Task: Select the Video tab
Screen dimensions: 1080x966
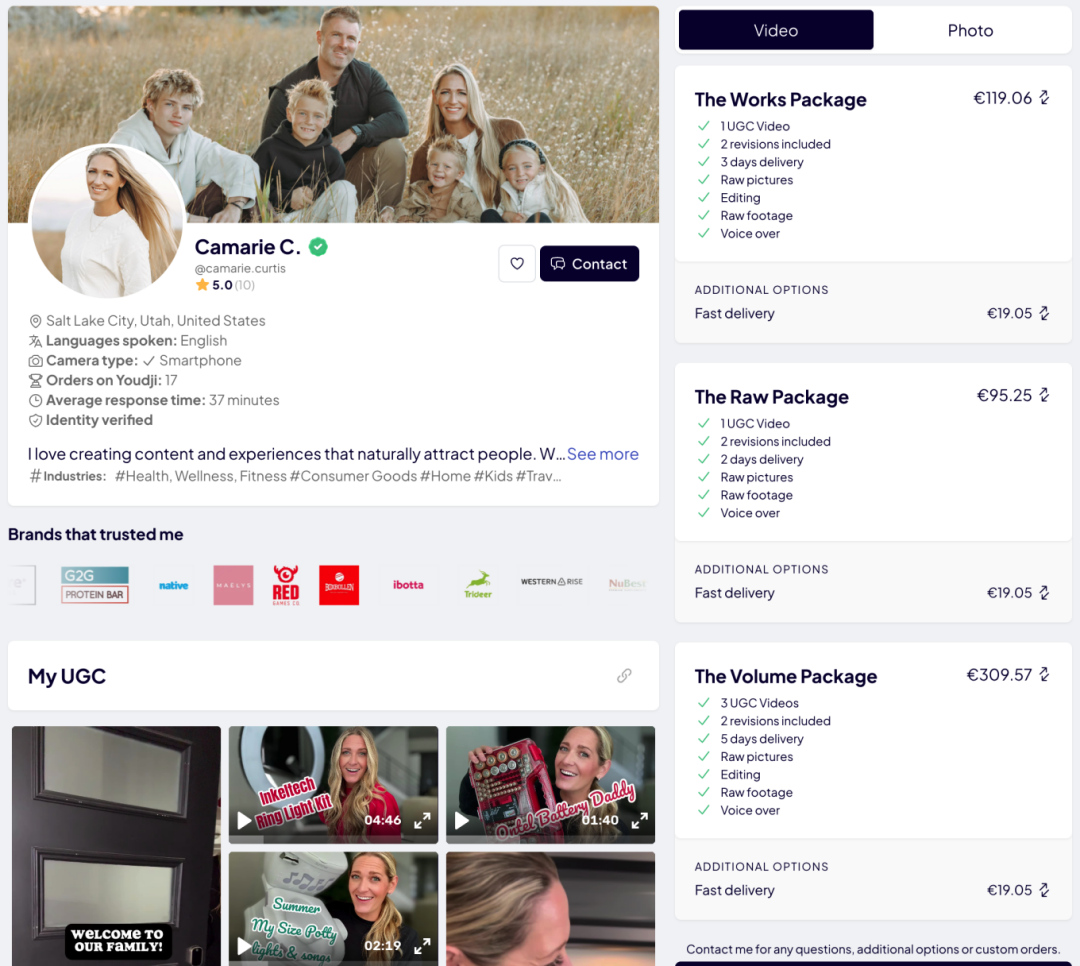Action: (776, 30)
